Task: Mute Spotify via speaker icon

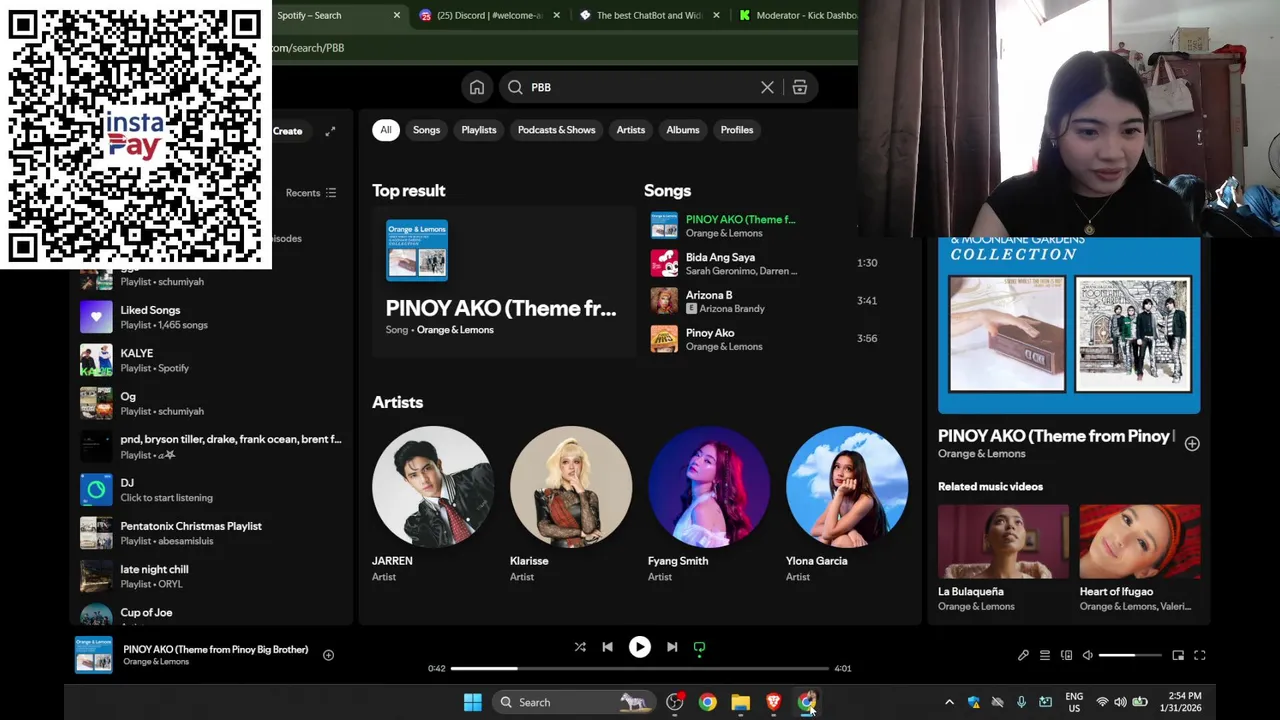Action: 1088,655
